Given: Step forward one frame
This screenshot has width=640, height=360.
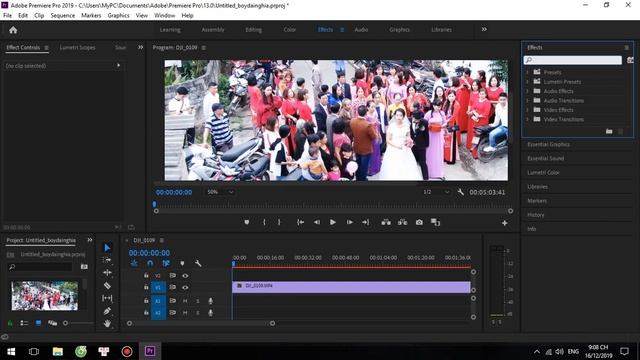Looking at the screenshot, I should [x=349, y=222].
